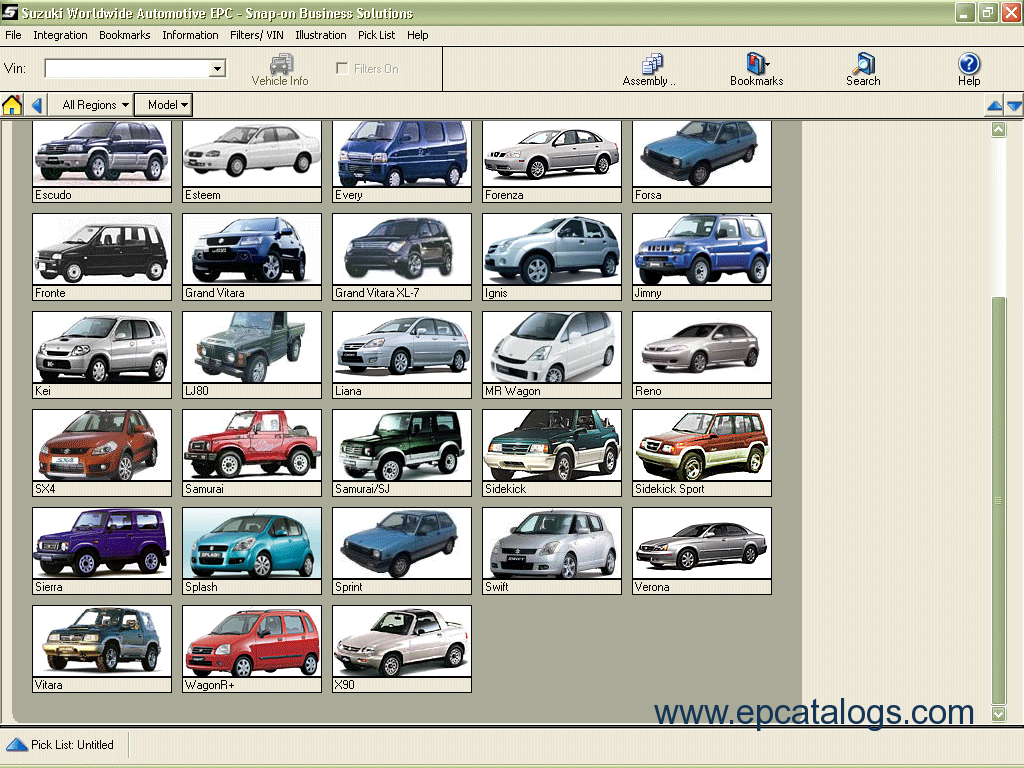Screen dimensions: 1024x768
Task: Expand the Vin combo box dropdown
Action: (x=217, y=69)
